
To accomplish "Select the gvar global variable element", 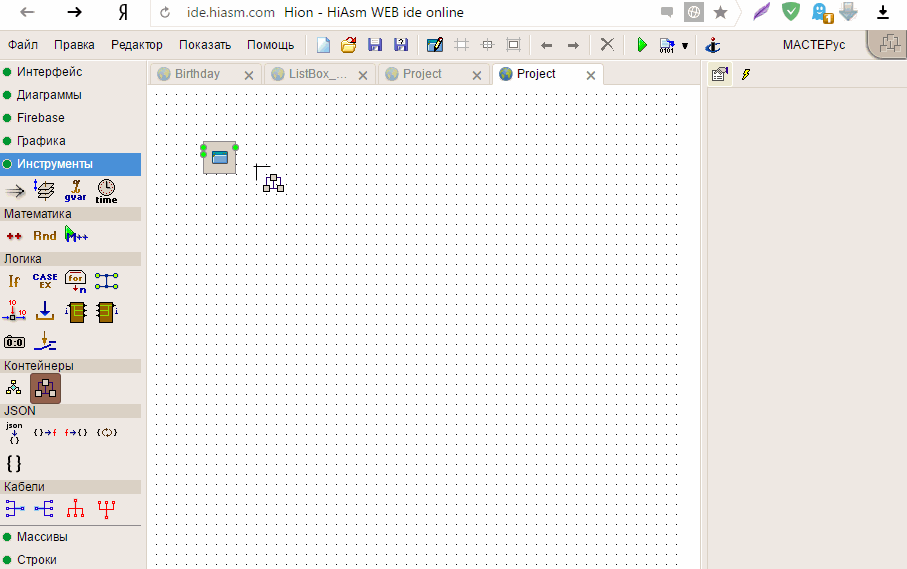I will [x=75, y=190].
